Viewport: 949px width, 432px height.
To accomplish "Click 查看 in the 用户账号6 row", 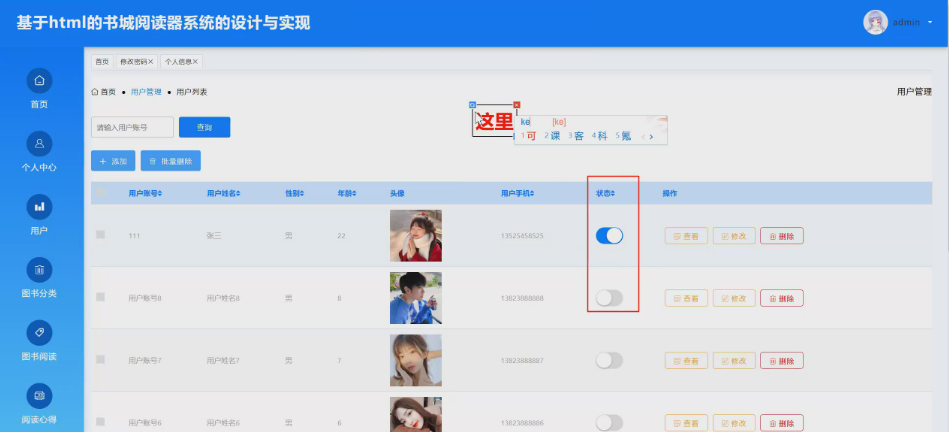I will coord(686,423).
